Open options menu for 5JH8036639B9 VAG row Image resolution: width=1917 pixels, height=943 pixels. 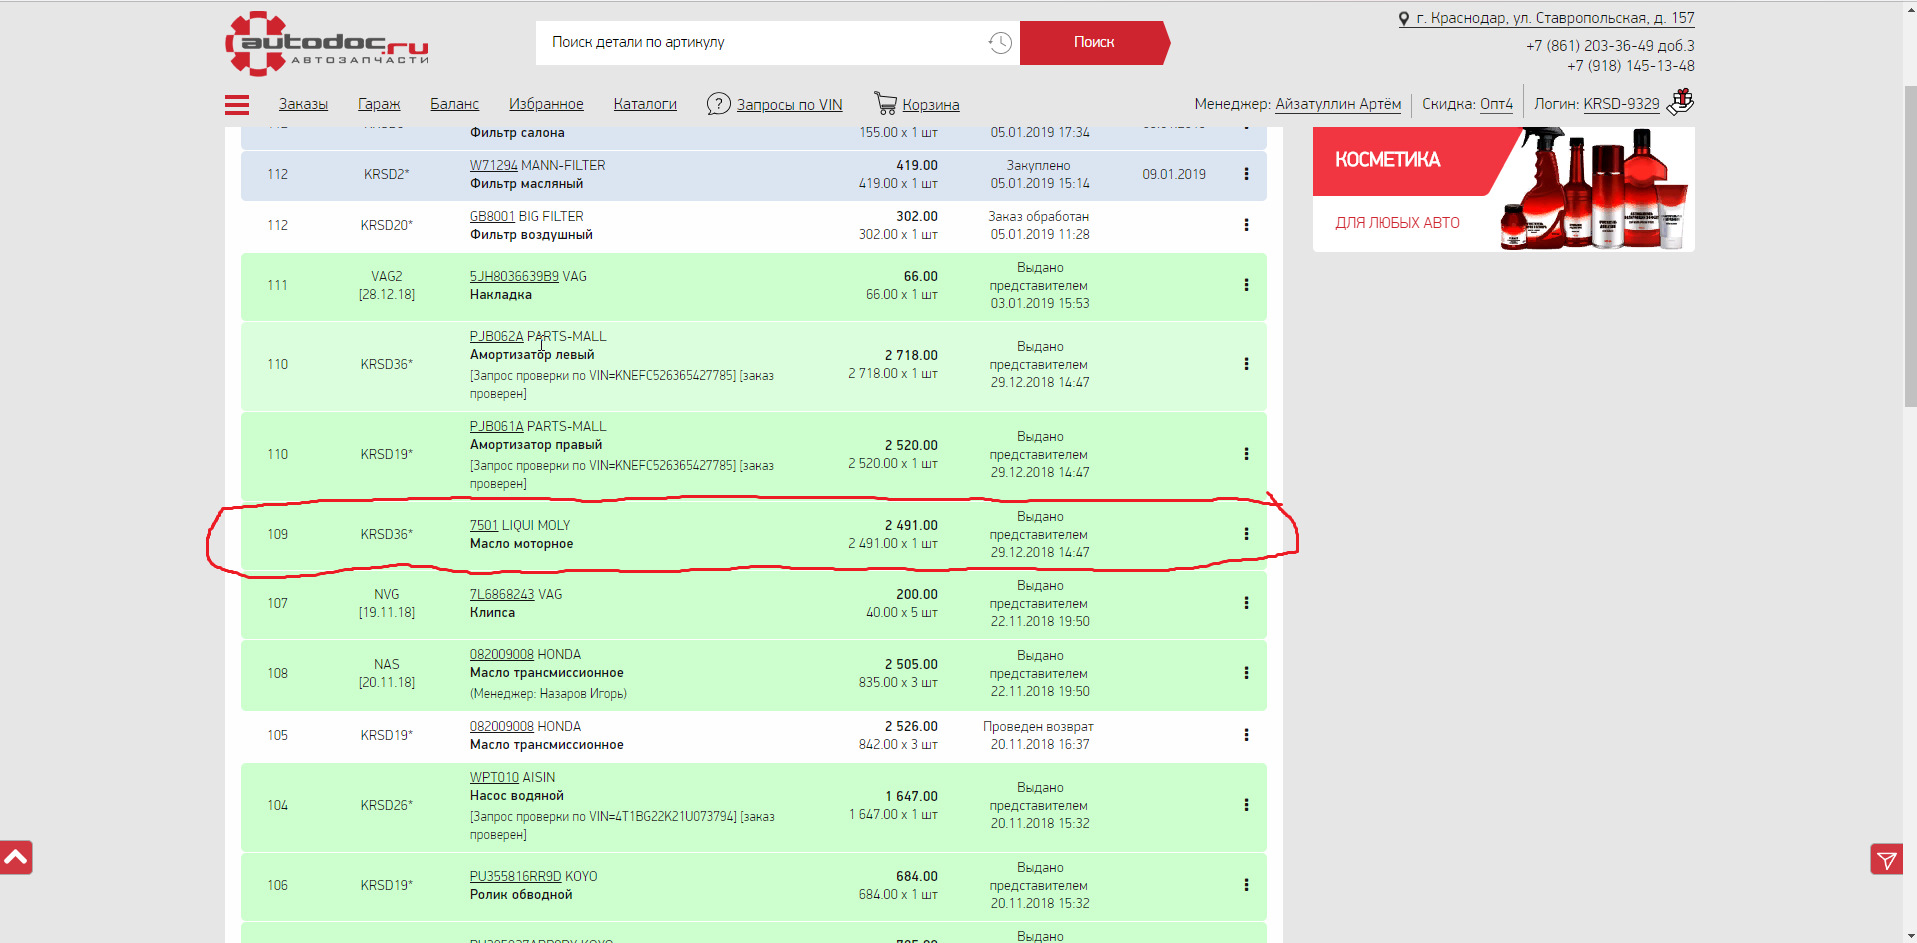coord(1246,285)
